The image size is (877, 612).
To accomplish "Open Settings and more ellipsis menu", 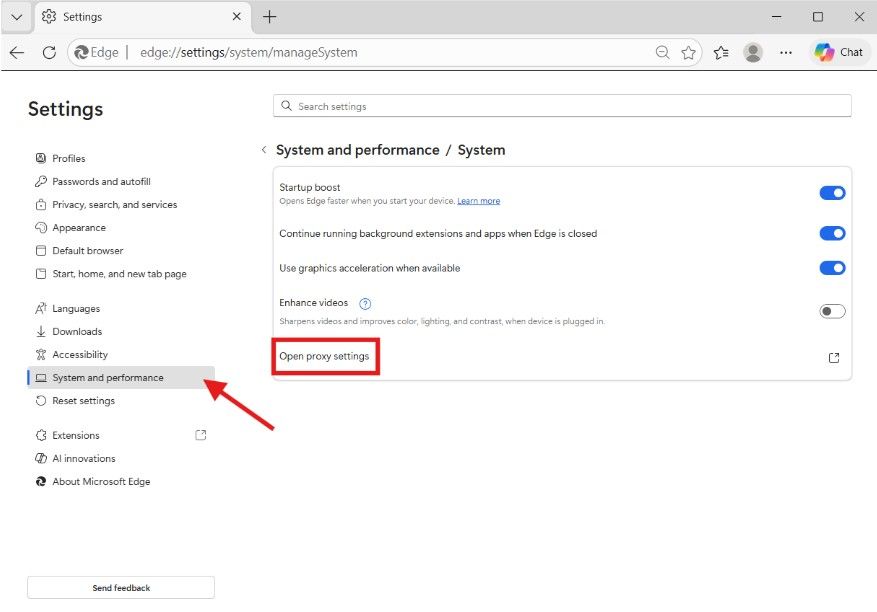I will [x=786, y=53].
